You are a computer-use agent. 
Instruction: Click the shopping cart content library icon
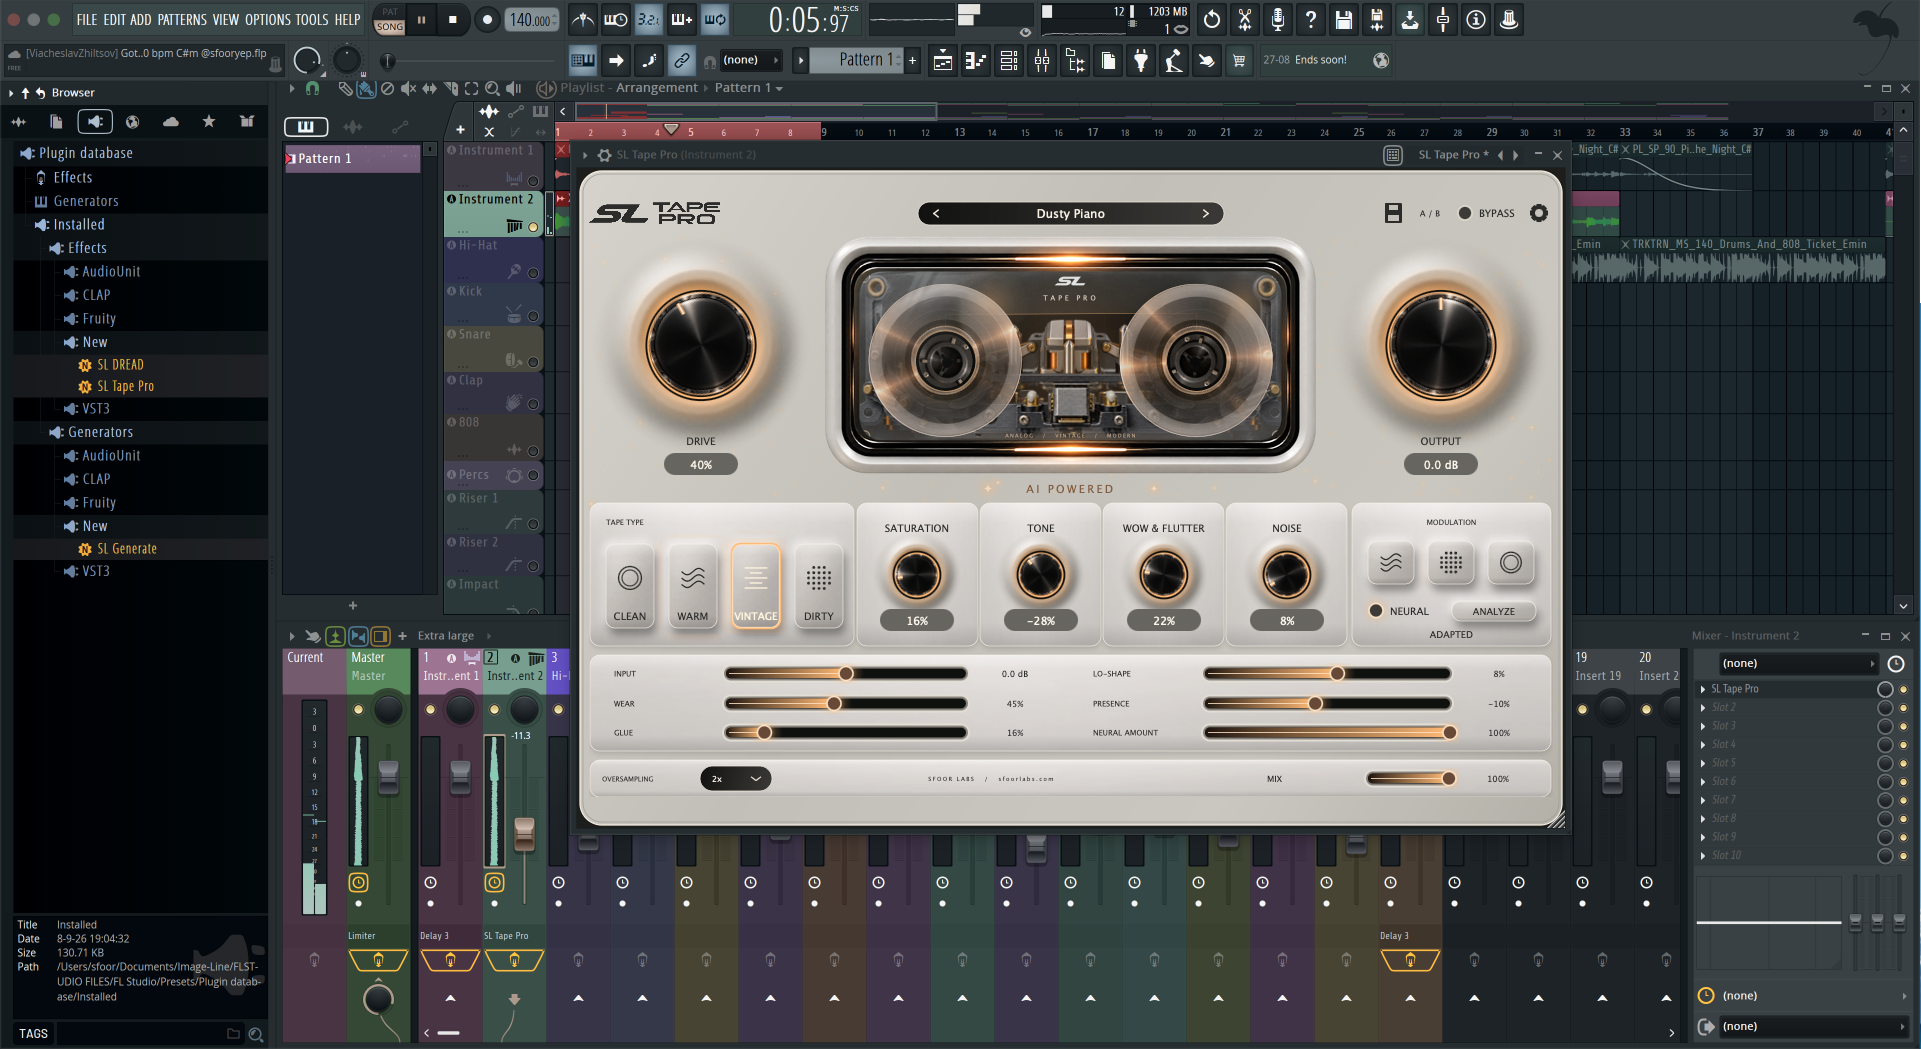(1239, 61)
